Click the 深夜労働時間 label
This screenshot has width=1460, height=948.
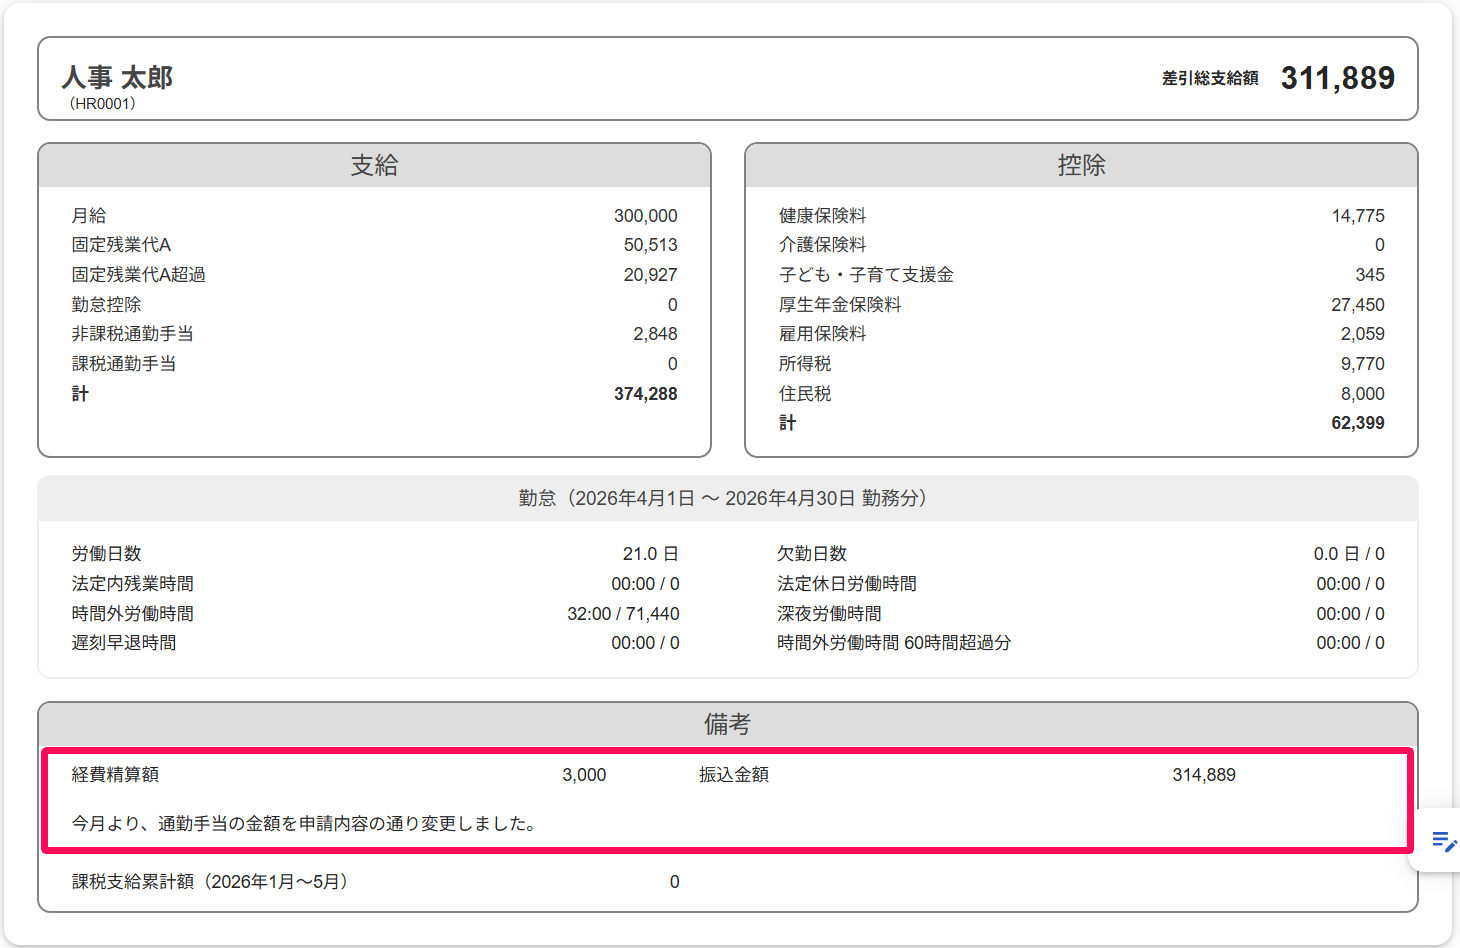tap(830, 613)
